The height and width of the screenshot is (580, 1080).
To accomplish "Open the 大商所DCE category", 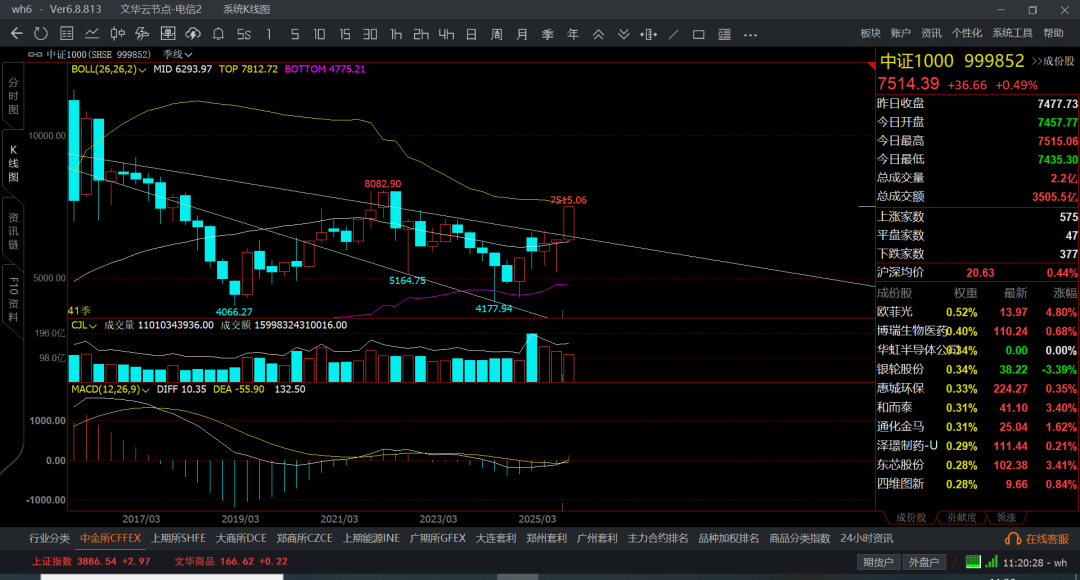I will pos(241,539).
